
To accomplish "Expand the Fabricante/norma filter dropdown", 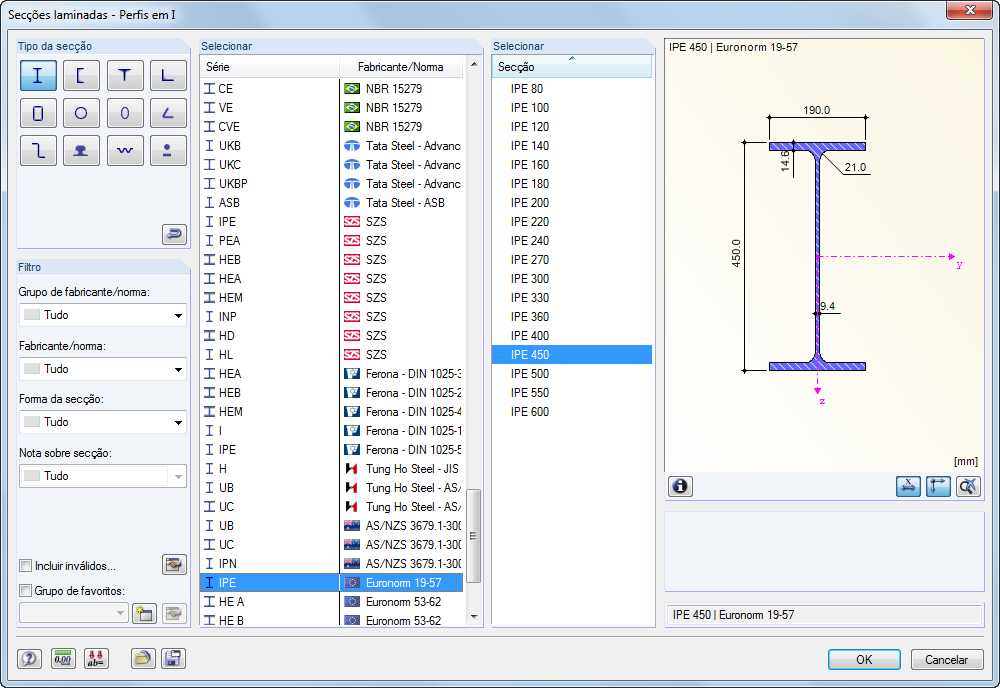I will [102, 369].
